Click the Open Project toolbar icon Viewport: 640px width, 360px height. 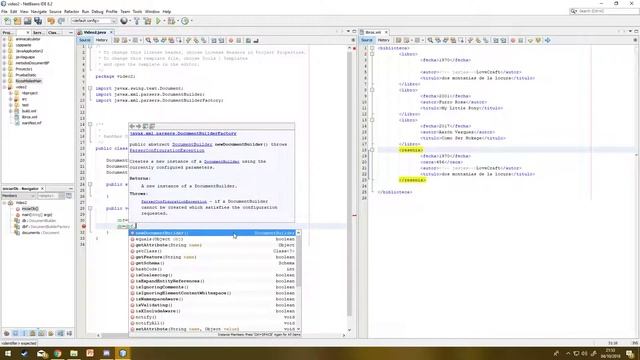[x=27, y=21]
